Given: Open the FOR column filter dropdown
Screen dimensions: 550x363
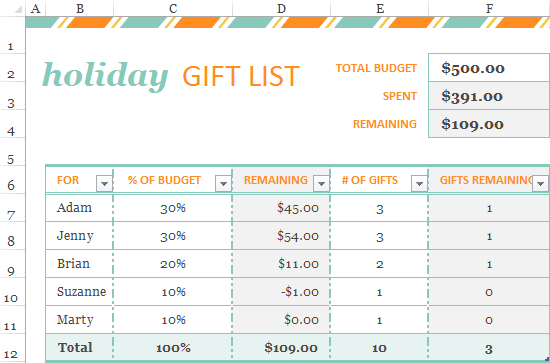Looking at the screenshot, I should (104, 183).
